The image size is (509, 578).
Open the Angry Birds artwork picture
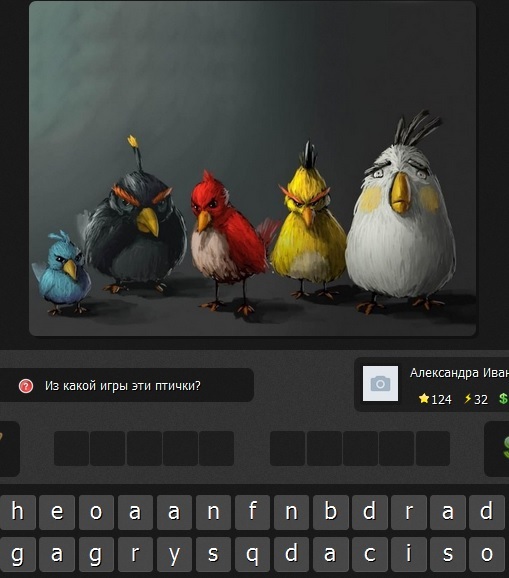tap(252, 168)
